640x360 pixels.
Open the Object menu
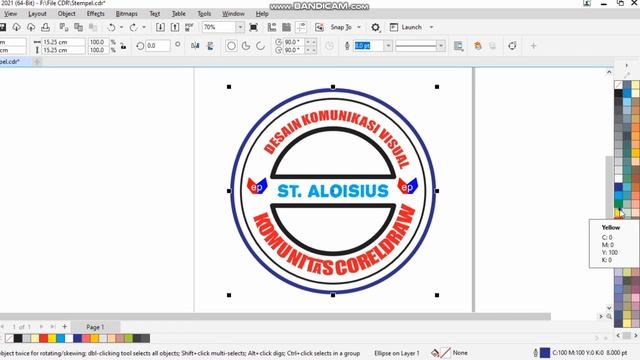(67, 13)
